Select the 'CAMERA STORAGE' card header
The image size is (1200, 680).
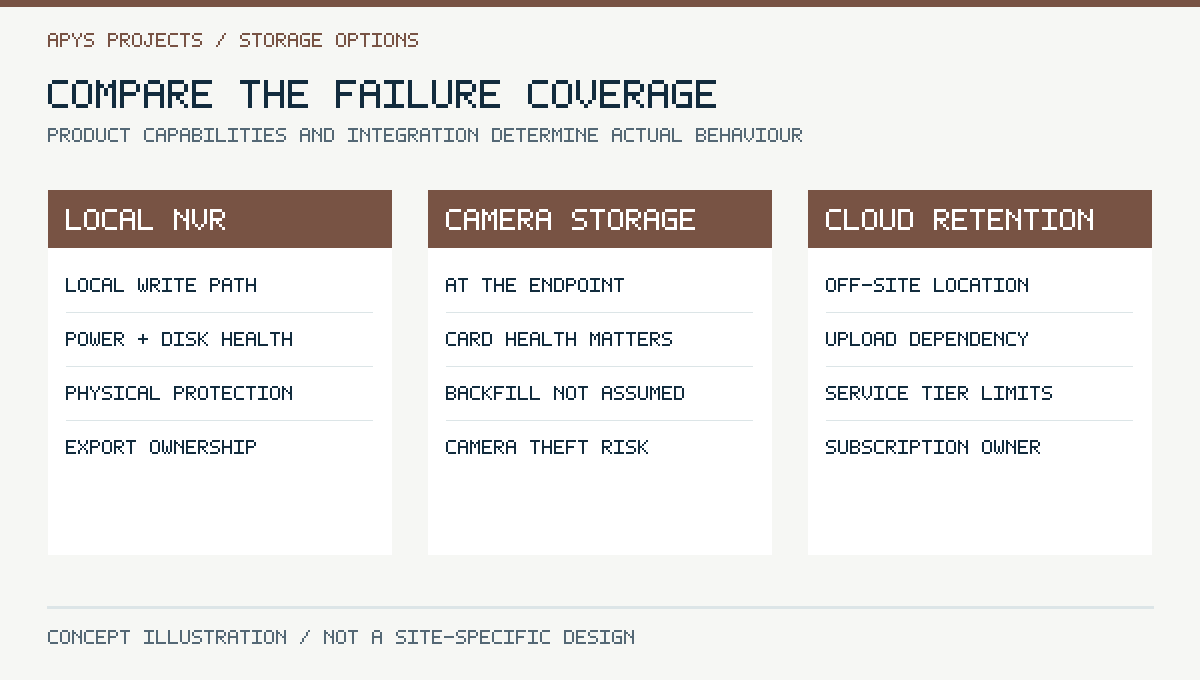600,219
